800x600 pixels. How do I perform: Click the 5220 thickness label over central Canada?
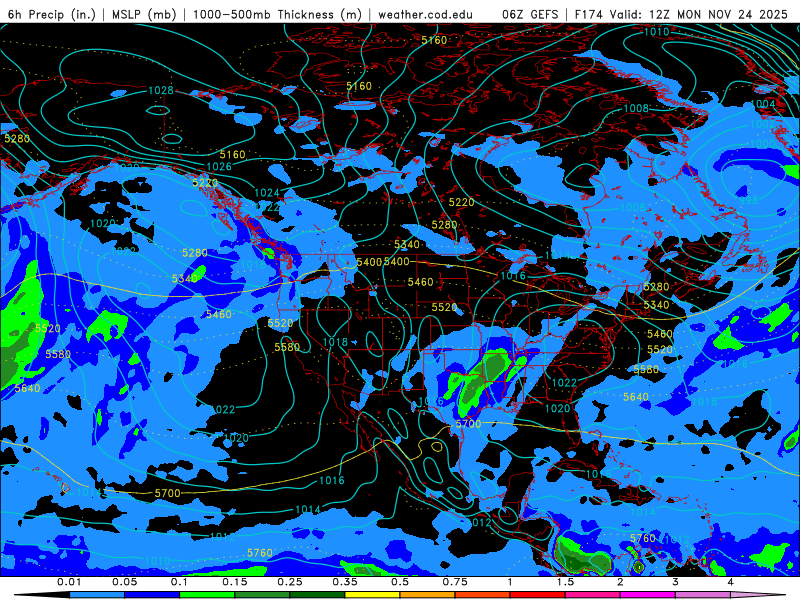[461, 203]
